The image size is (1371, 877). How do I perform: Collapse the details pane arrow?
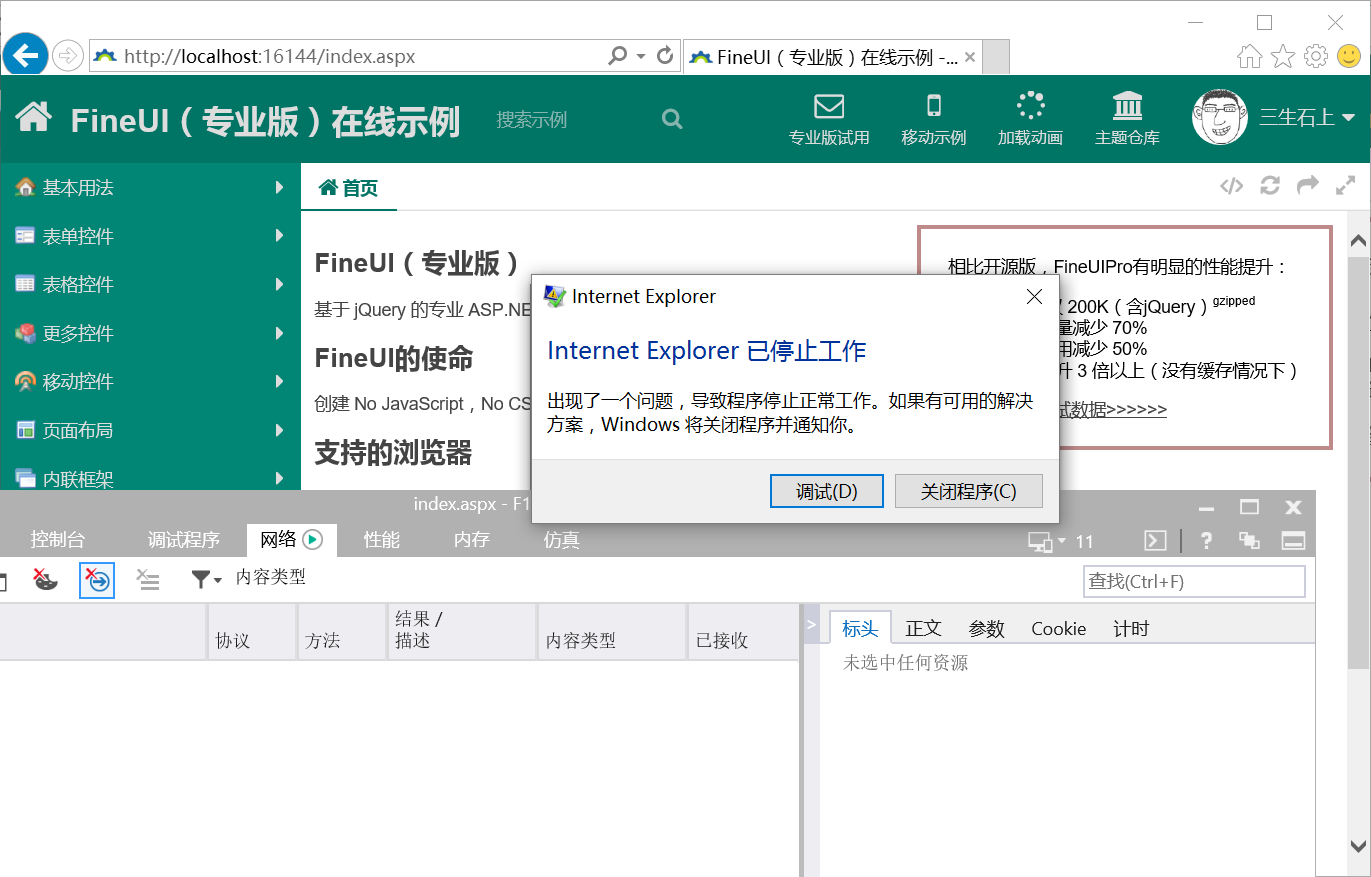coord(812,624)
